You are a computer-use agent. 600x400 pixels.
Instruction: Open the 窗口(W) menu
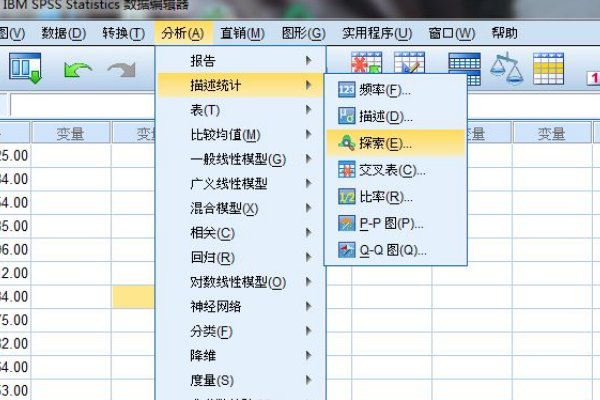click(x=452, y=33)
